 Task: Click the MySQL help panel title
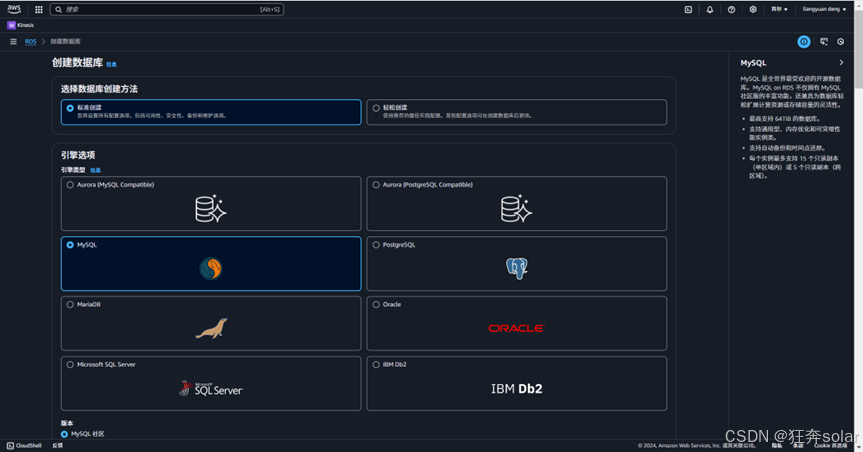click(753, 63)
